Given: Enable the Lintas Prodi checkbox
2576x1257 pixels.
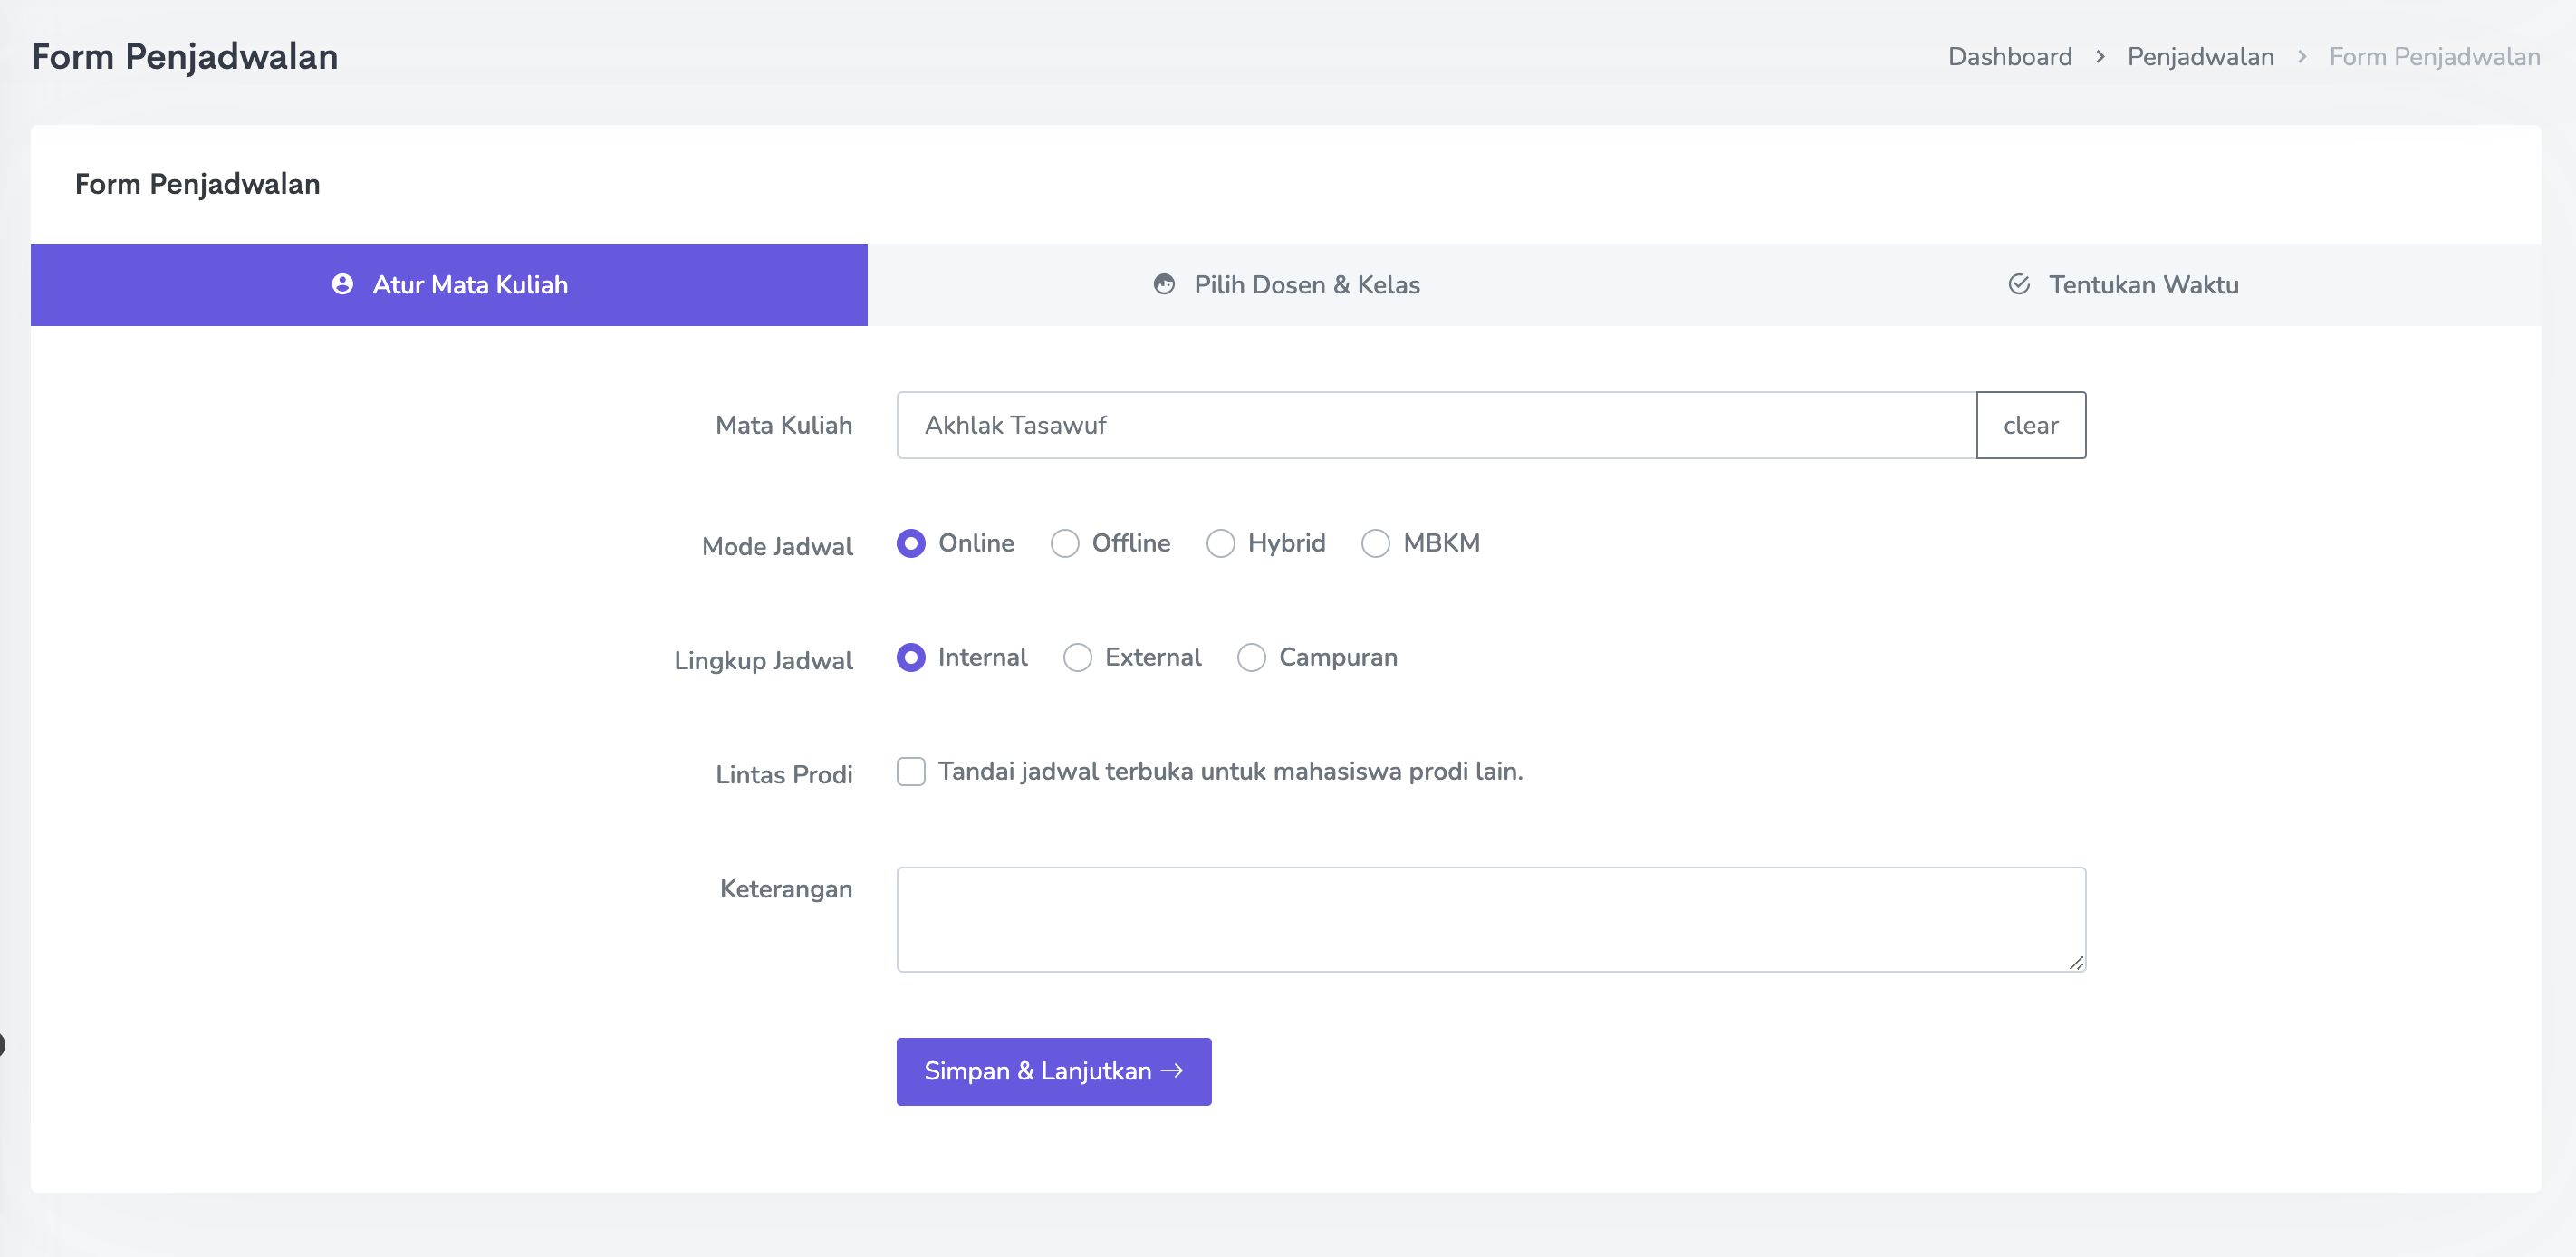Looking at the screenshot, I should tap(911, 771).
